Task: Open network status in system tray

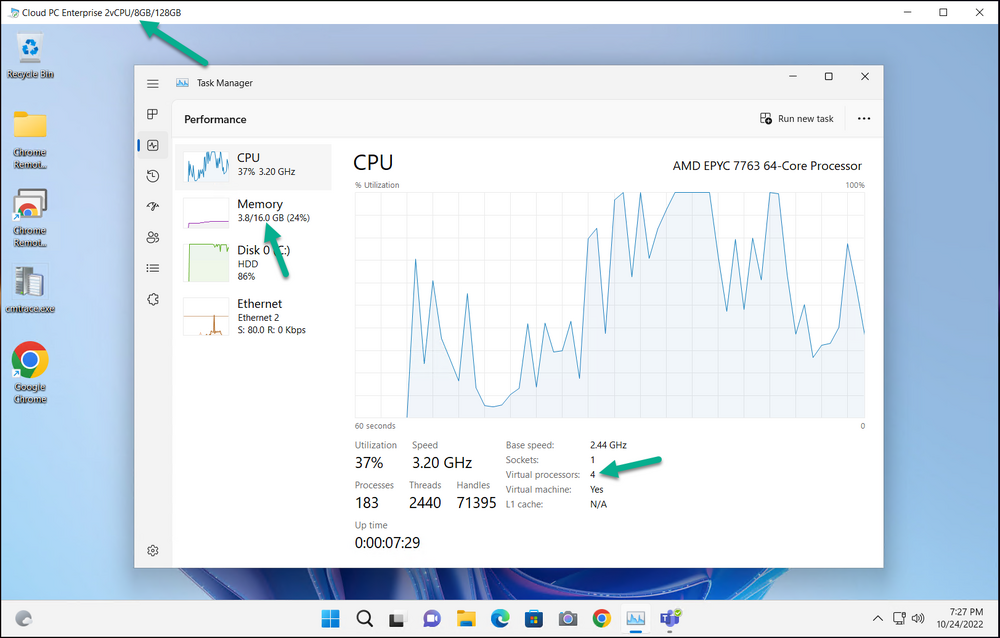Action: (899, 618)
